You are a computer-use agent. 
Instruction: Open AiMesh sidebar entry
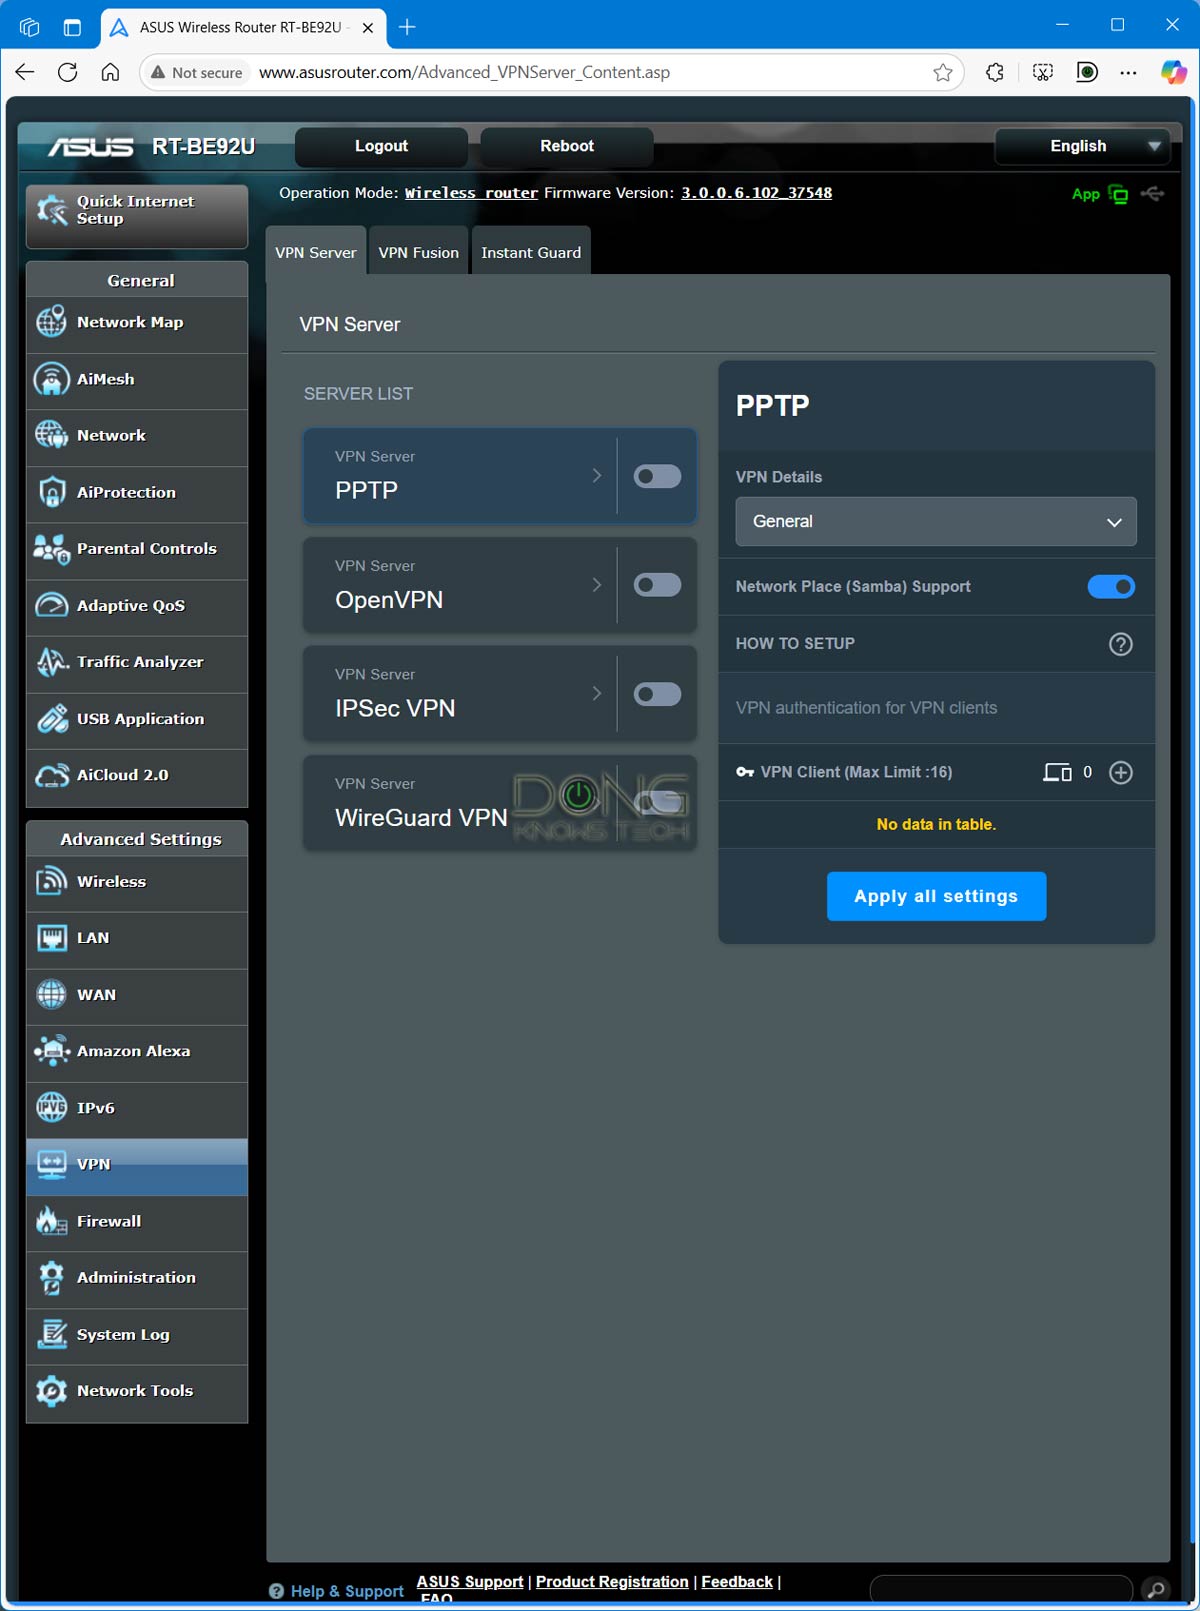[137, 380]
